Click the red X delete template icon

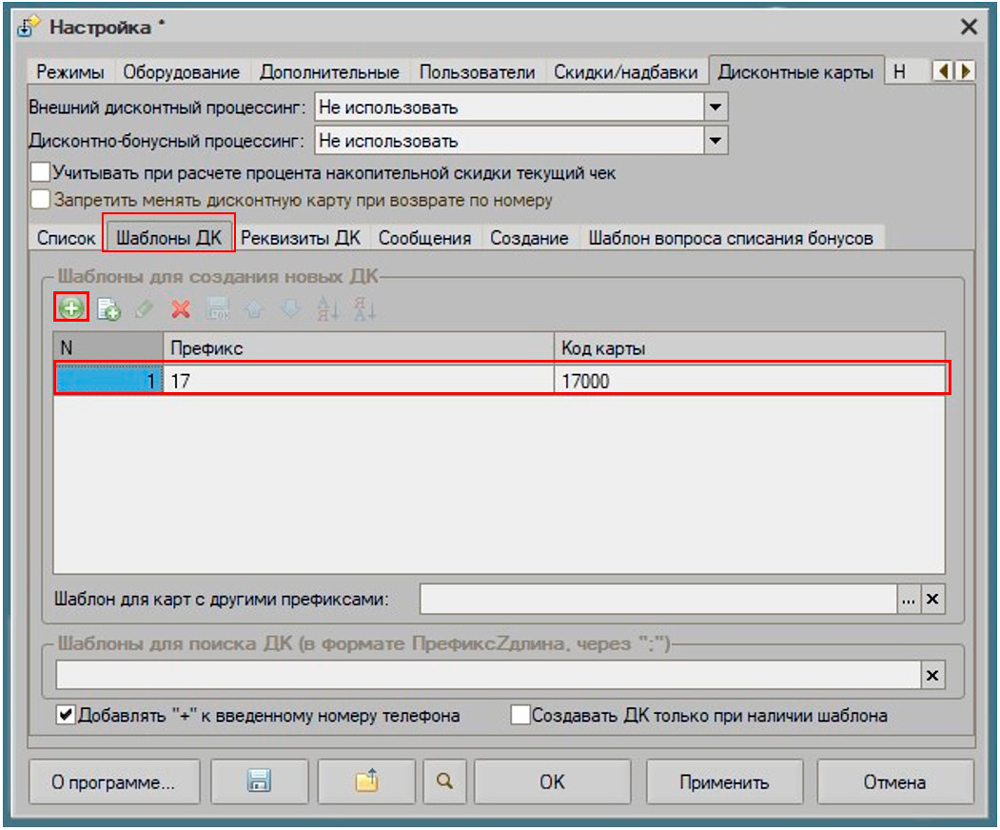[181, 310]
